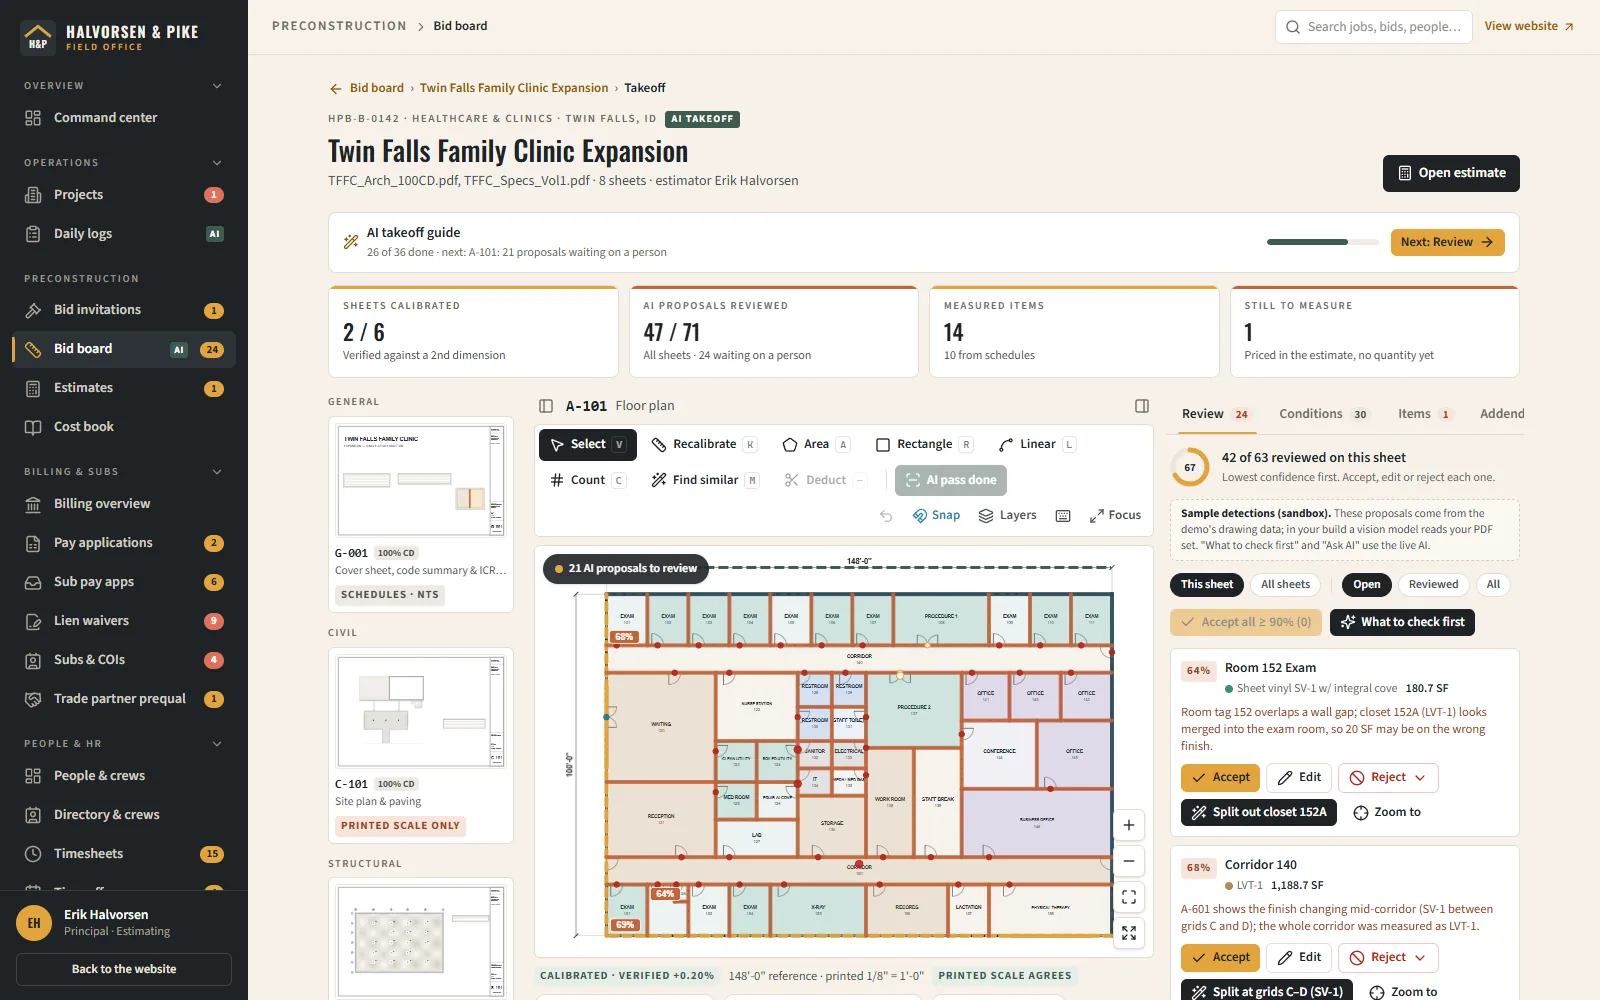Show Open proposals only
Viewport: 1600px width, 1000px height.
1366,585
